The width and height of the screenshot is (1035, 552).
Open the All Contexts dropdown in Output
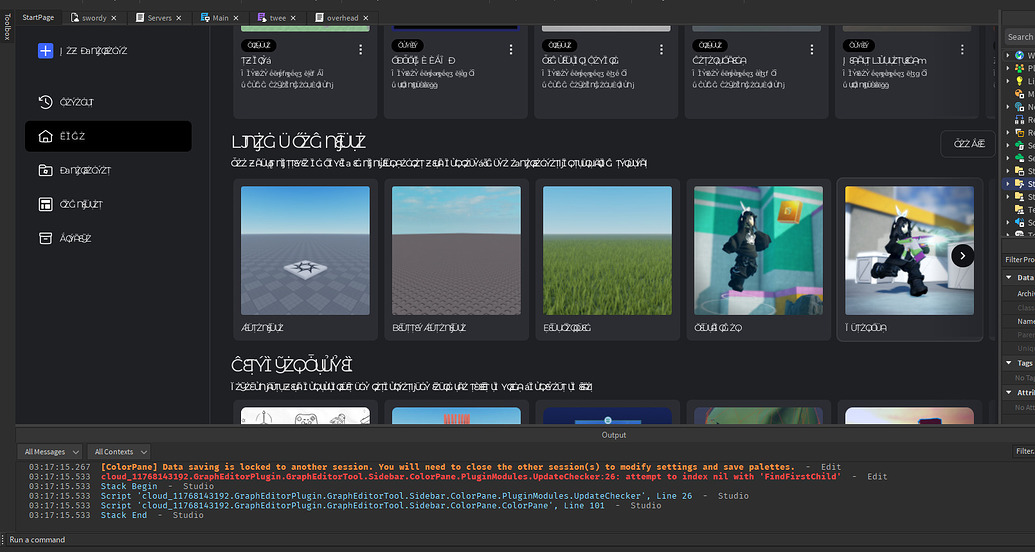pos(119,452)
